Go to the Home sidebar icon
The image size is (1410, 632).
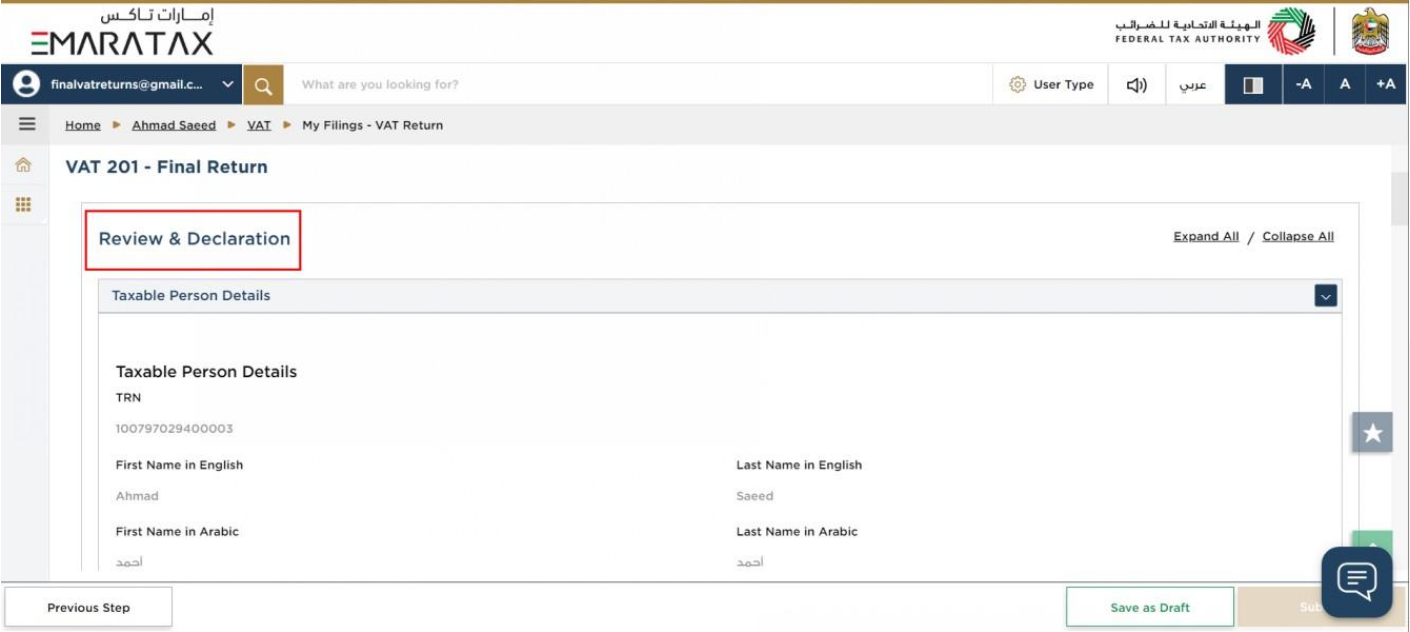click(x=23, y=166)
